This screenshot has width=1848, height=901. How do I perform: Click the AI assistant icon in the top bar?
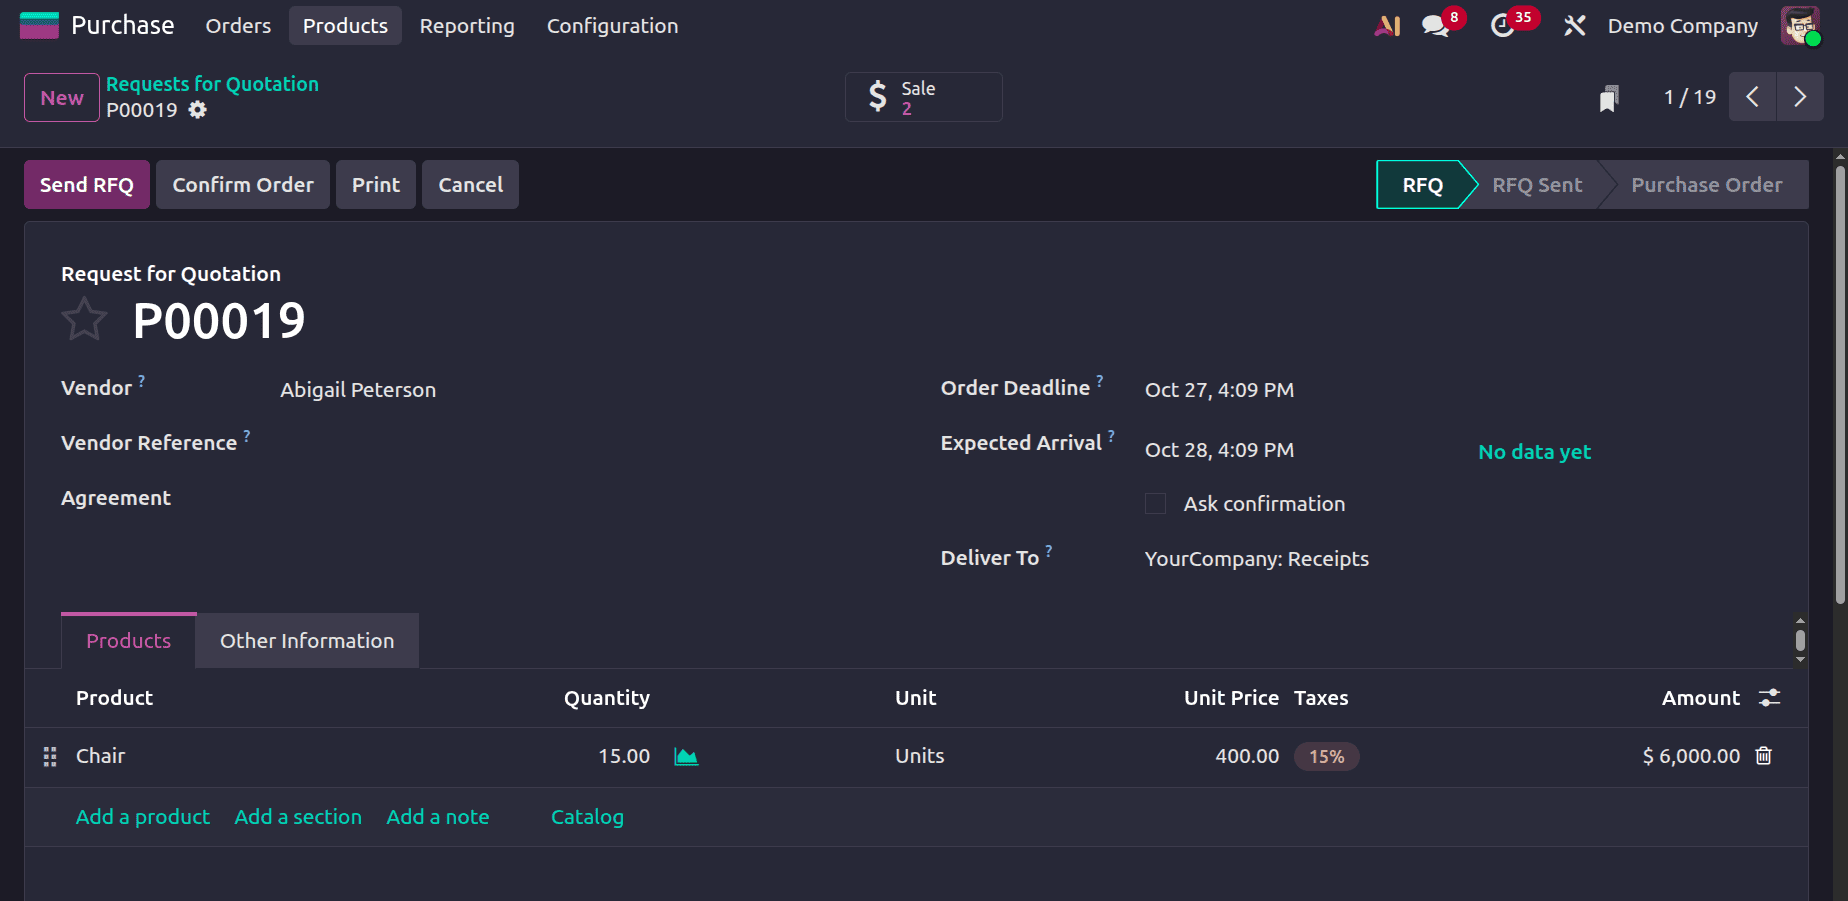click(x=1386, y=25)
